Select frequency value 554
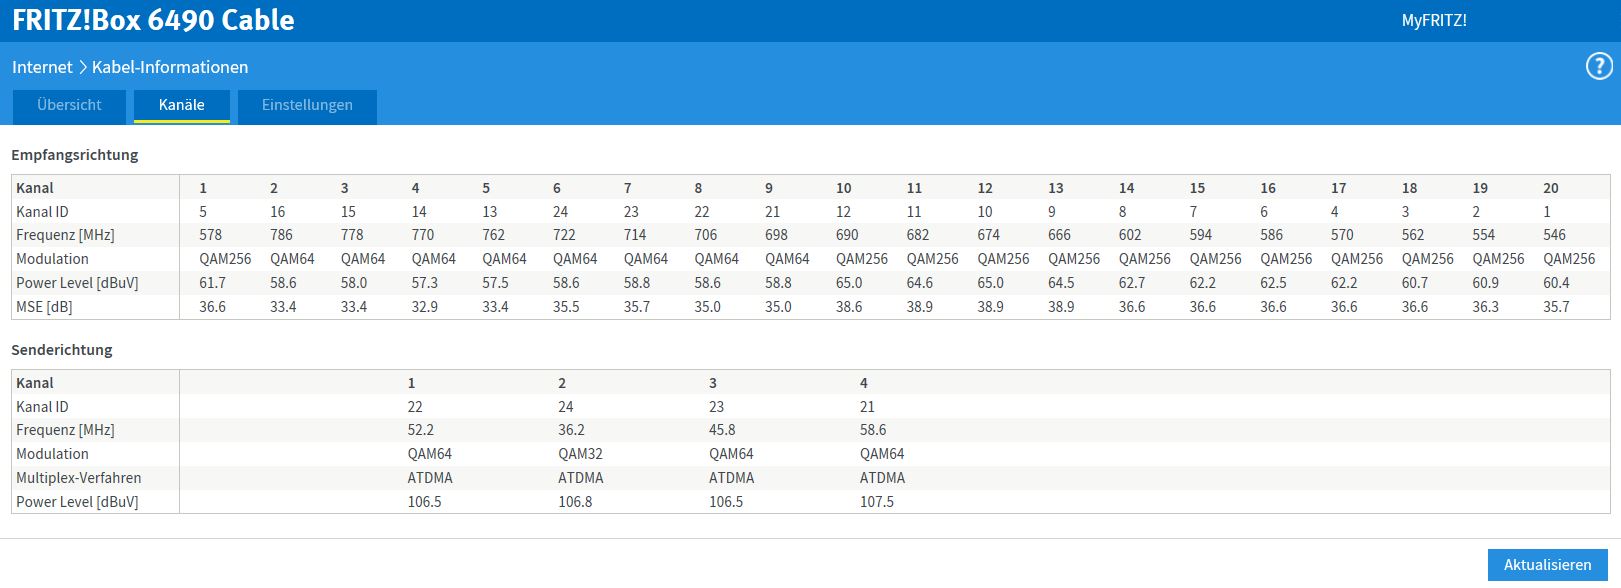This screenshot has height=588, width=1621. 1484,235
